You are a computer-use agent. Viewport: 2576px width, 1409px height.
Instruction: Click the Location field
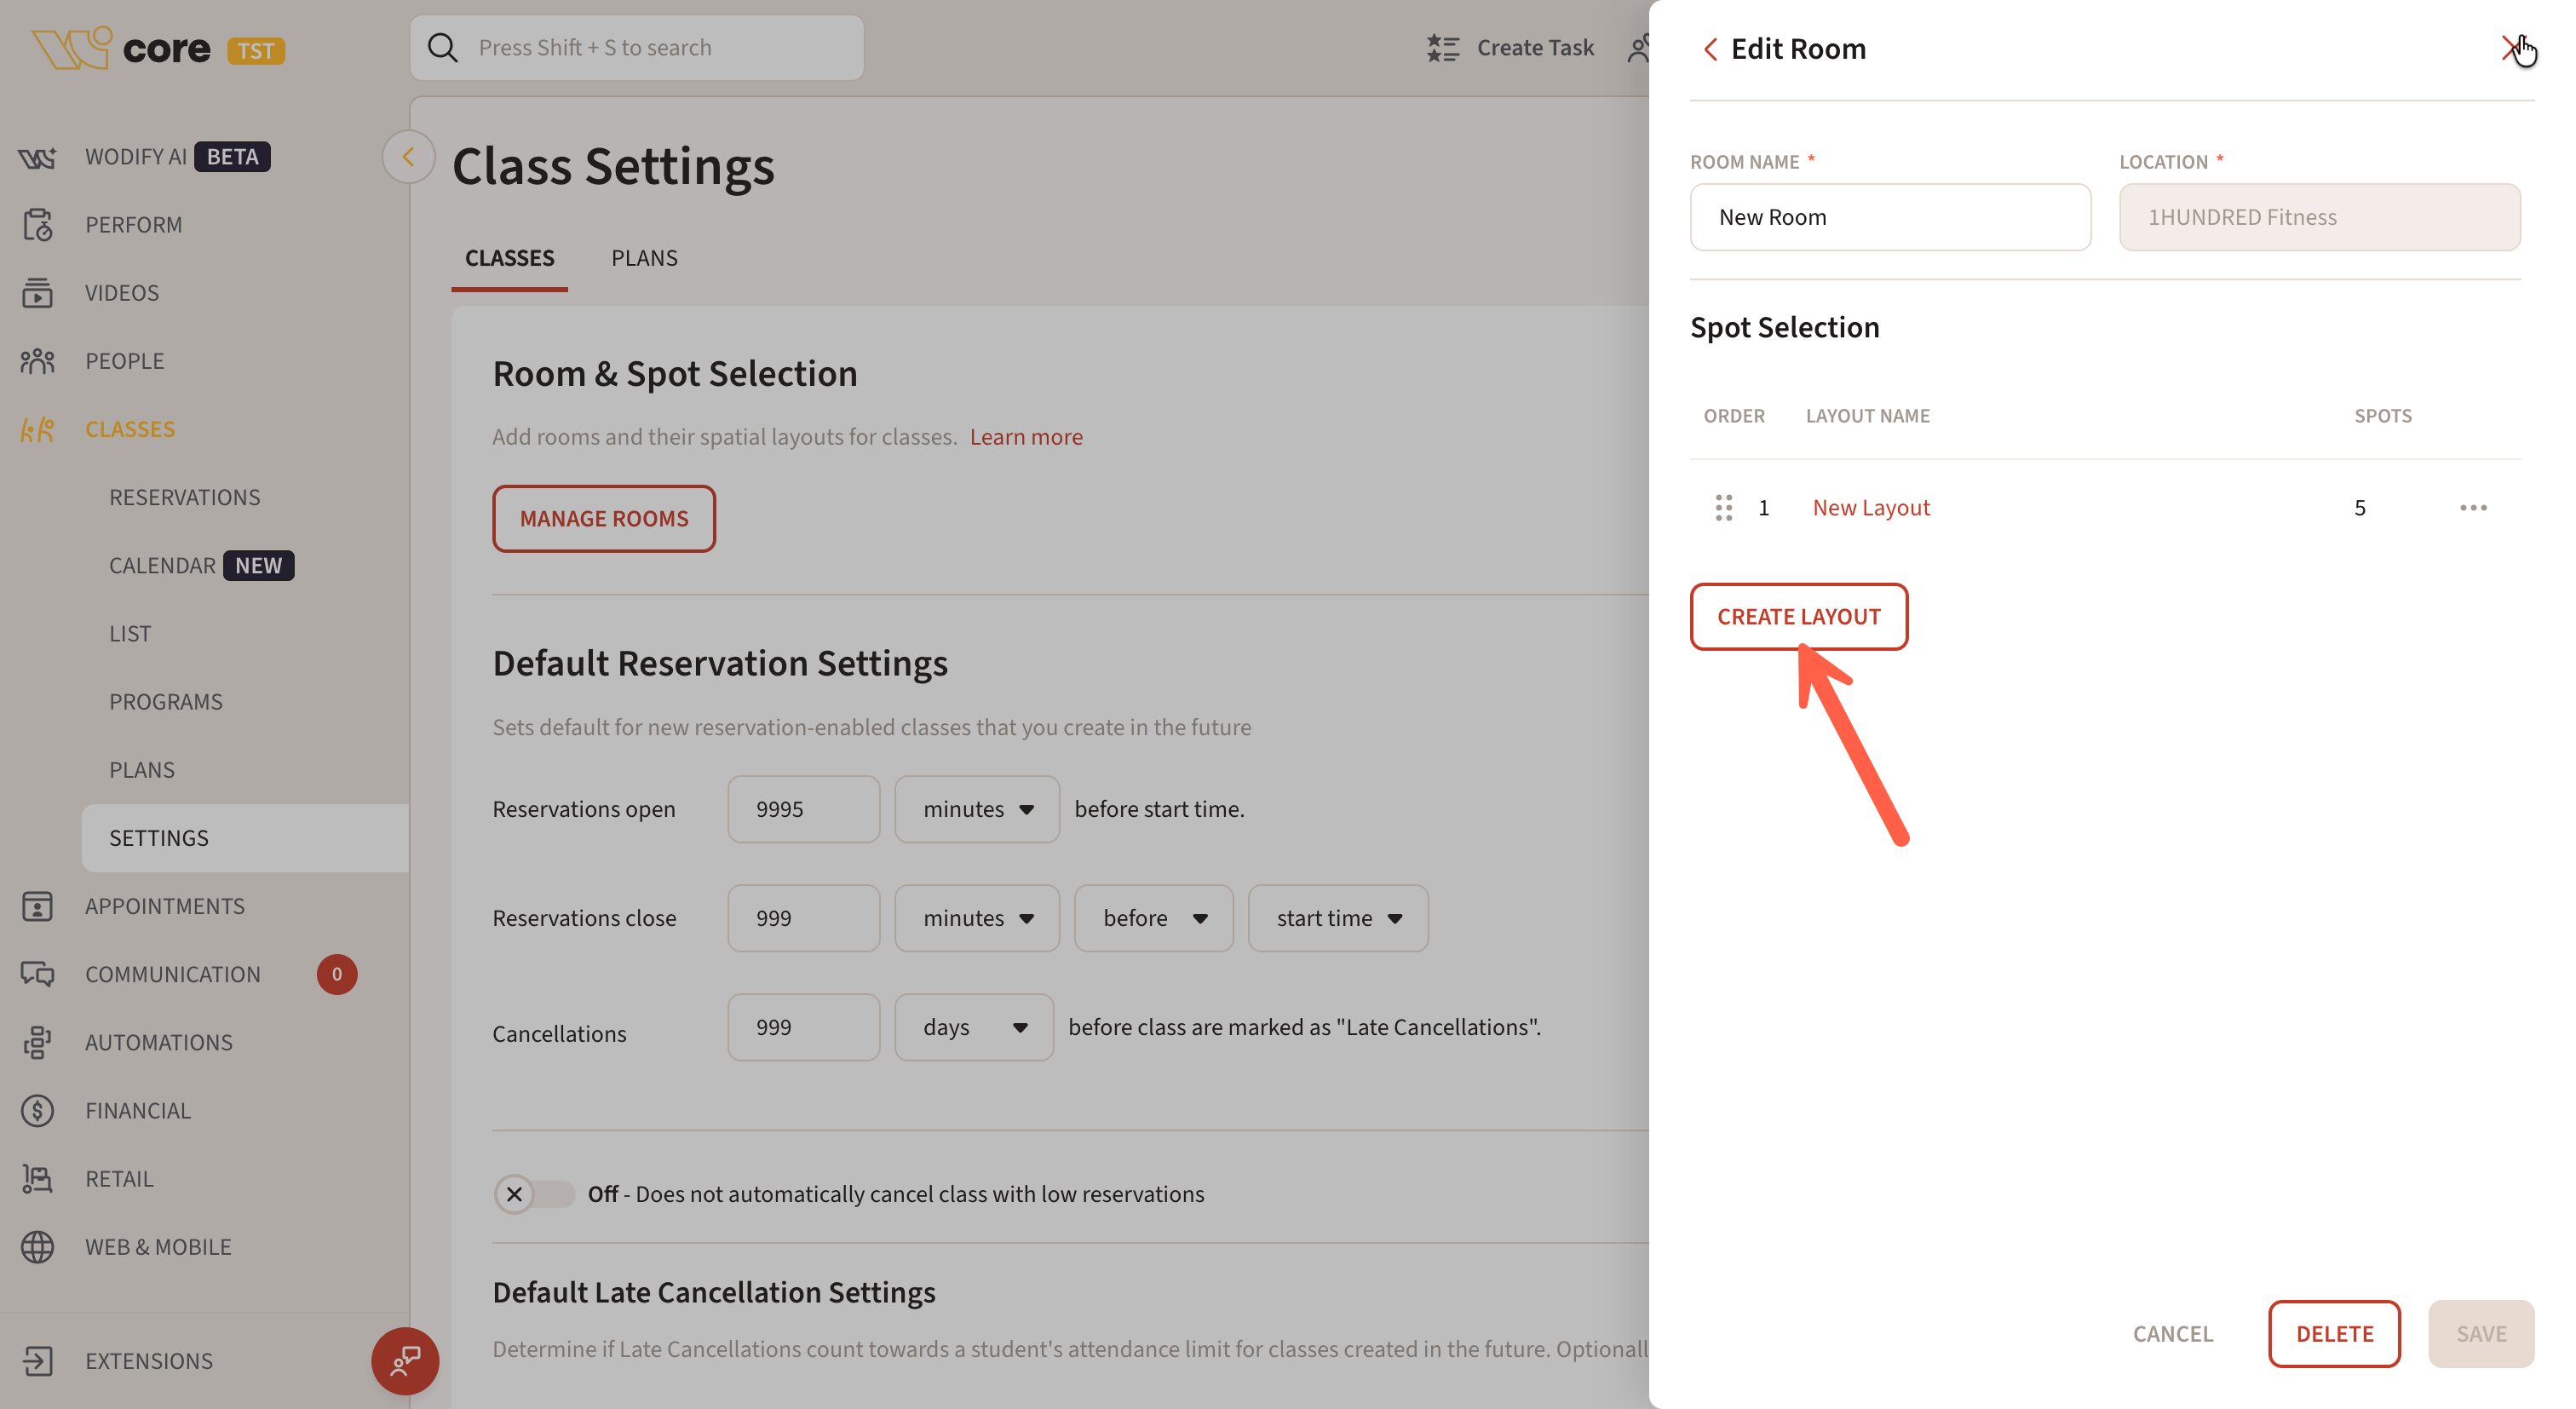2319,217
